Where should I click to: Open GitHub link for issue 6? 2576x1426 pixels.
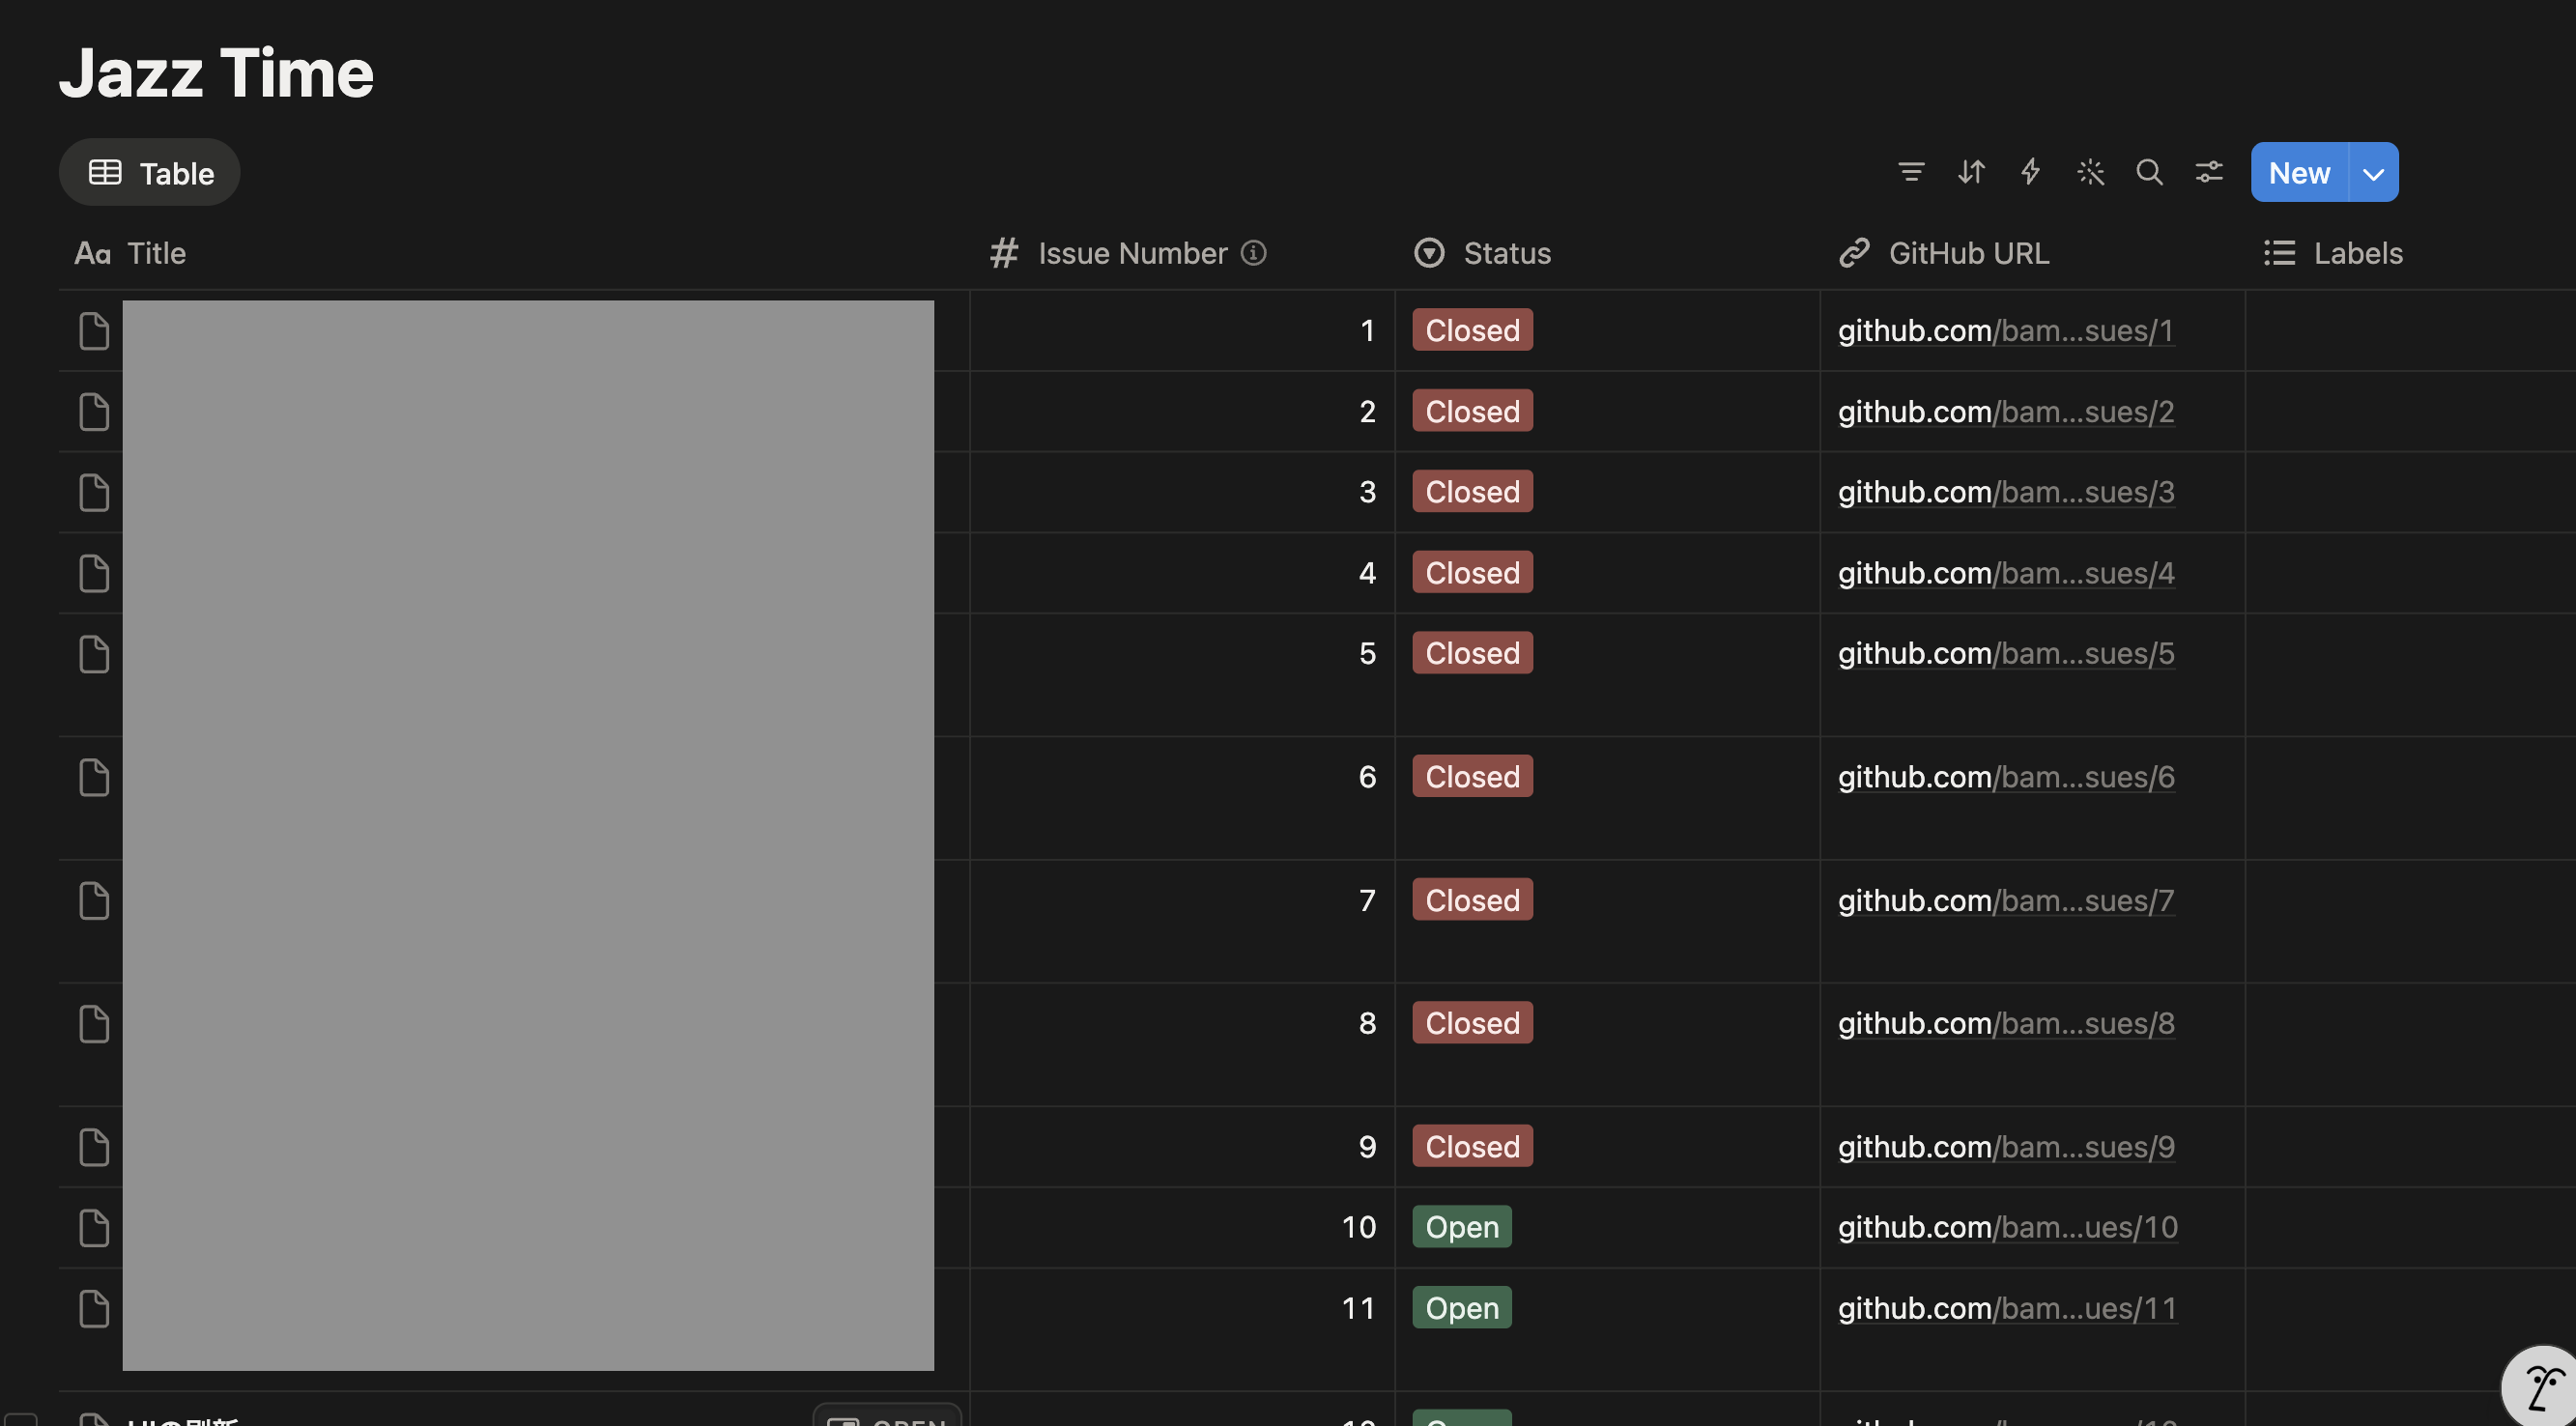click(x=2006, y=777)
